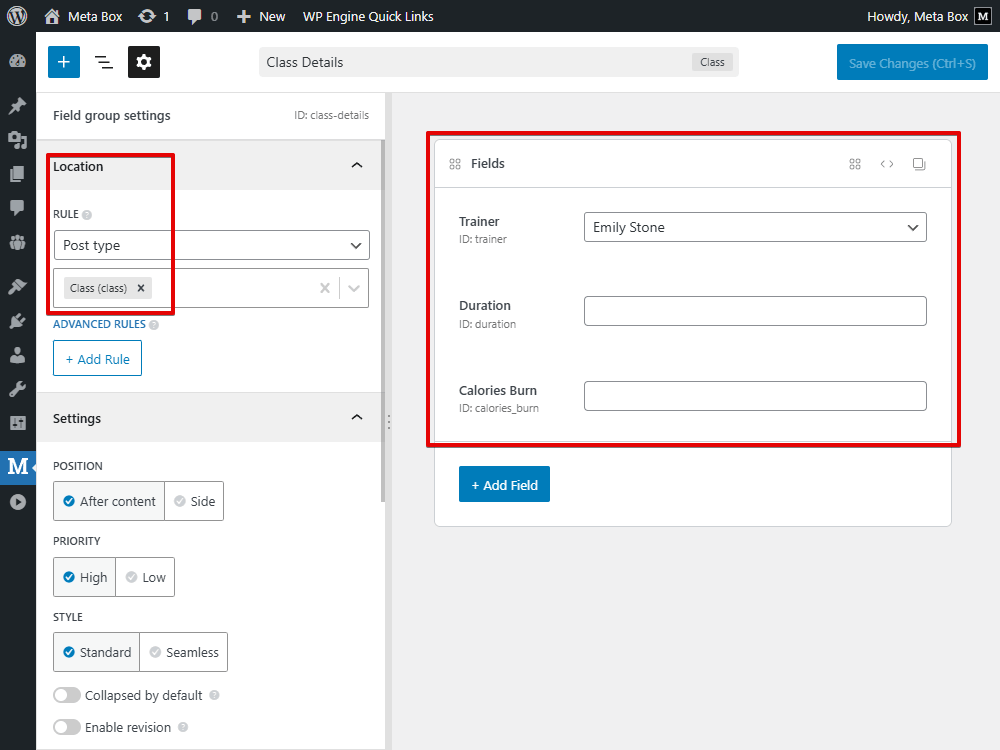Open the Comments sidebar icon

coord(17,207)
